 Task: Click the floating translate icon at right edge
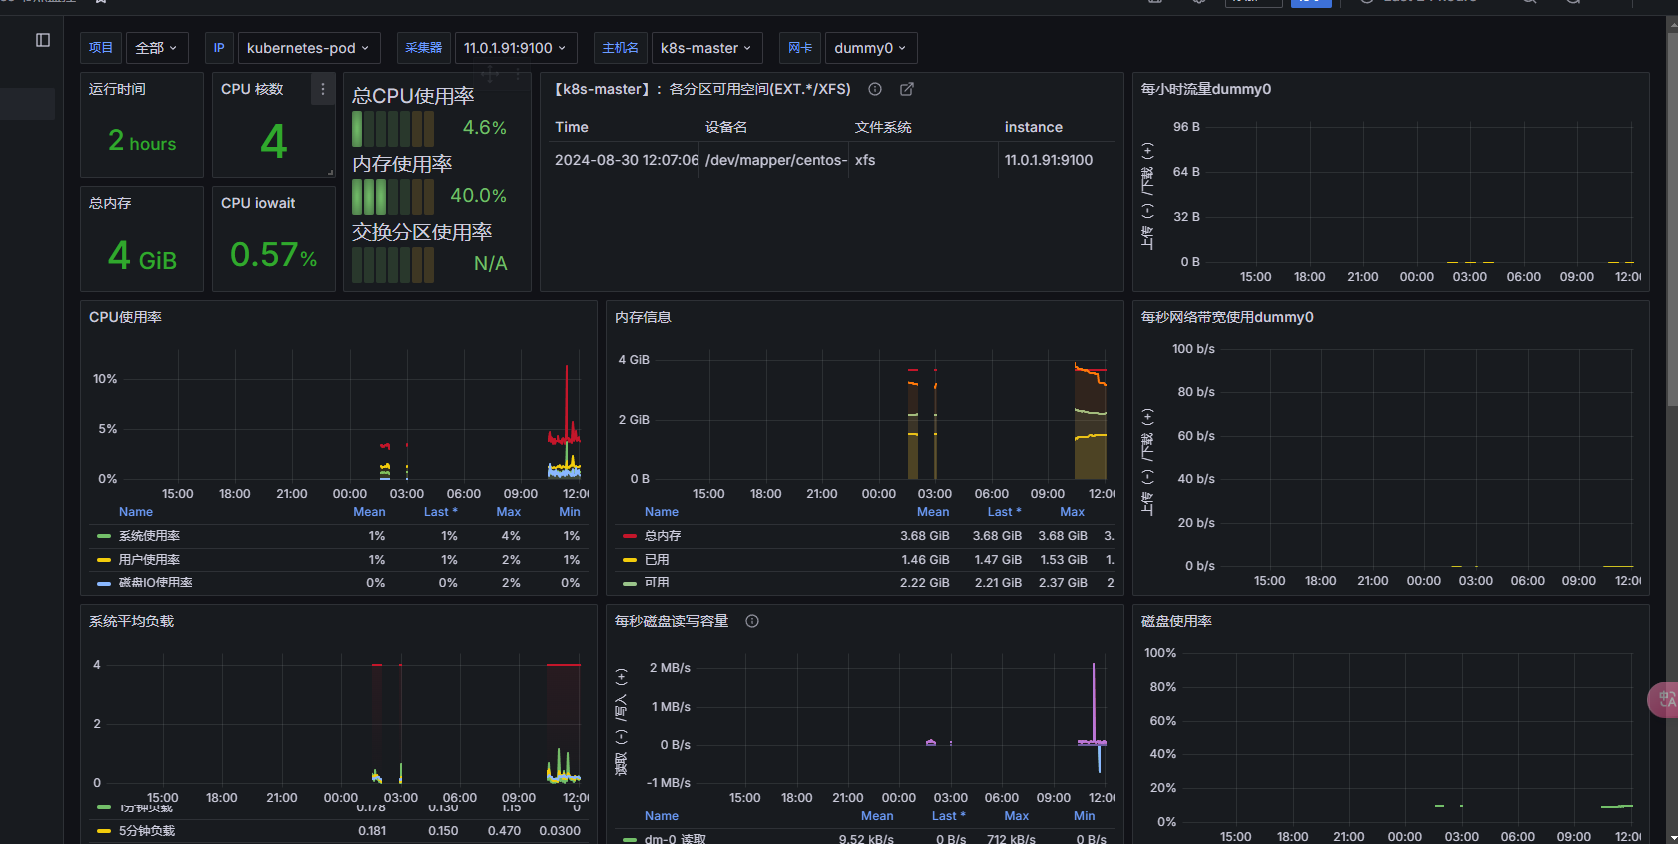[x=1664, y=699]
